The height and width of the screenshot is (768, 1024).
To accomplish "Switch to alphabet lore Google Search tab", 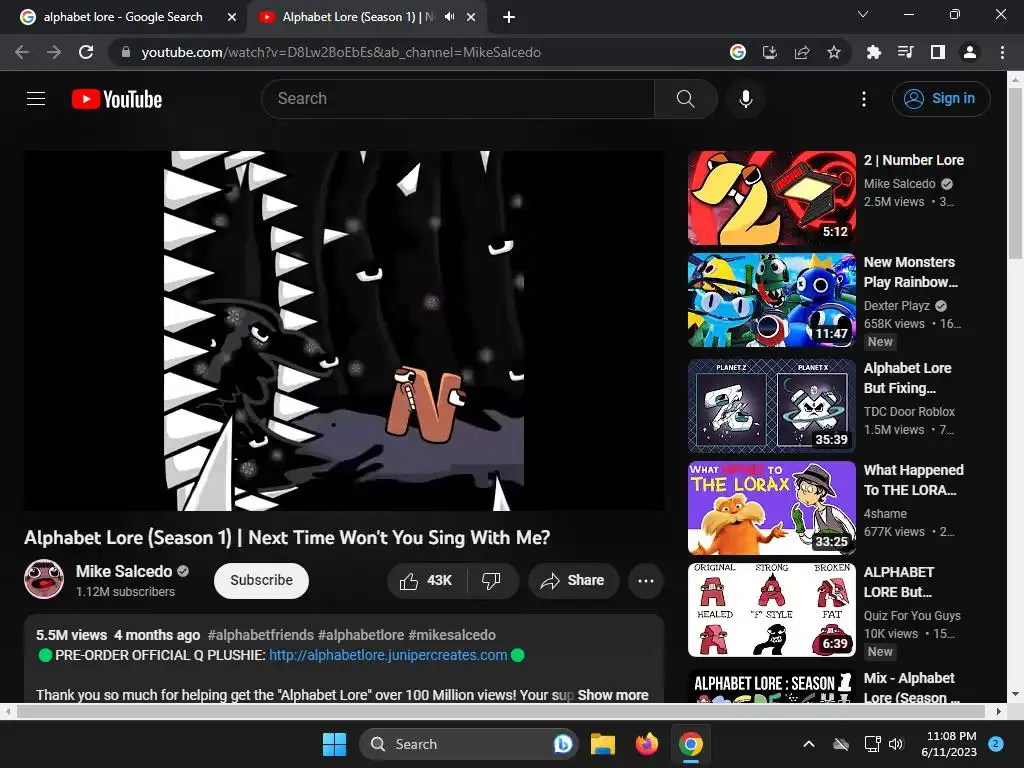I will coord(123,18).
